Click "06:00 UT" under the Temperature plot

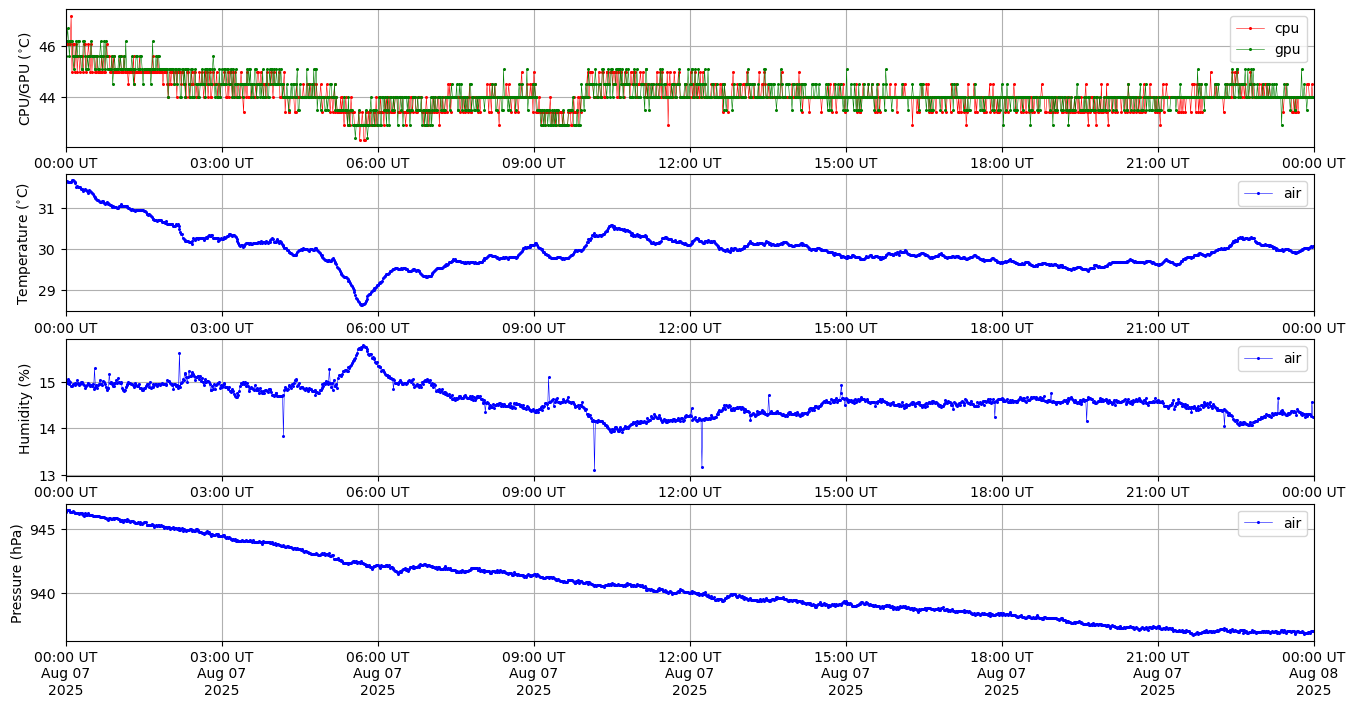pos(378,328)
